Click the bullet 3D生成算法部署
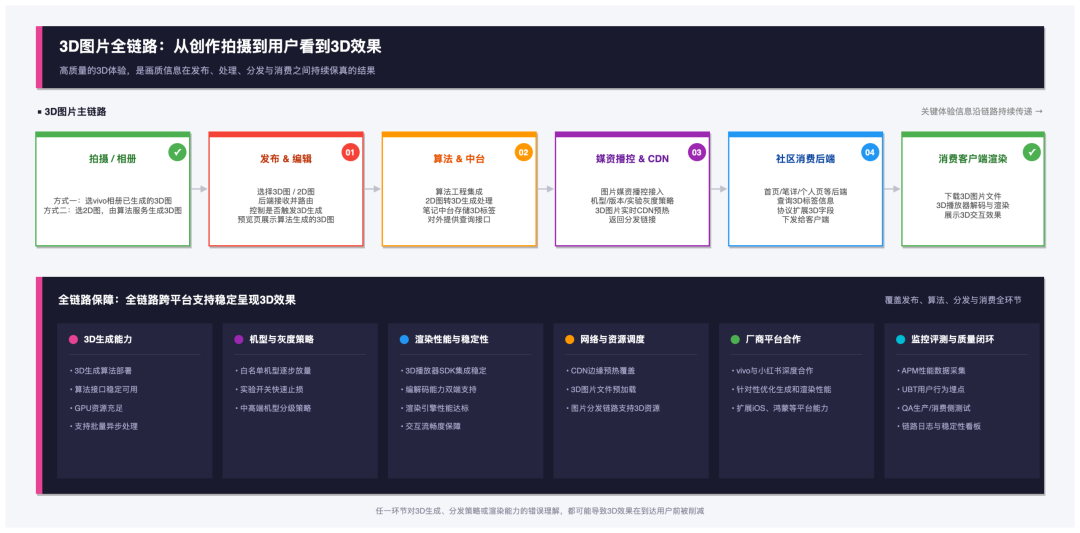 103,370
